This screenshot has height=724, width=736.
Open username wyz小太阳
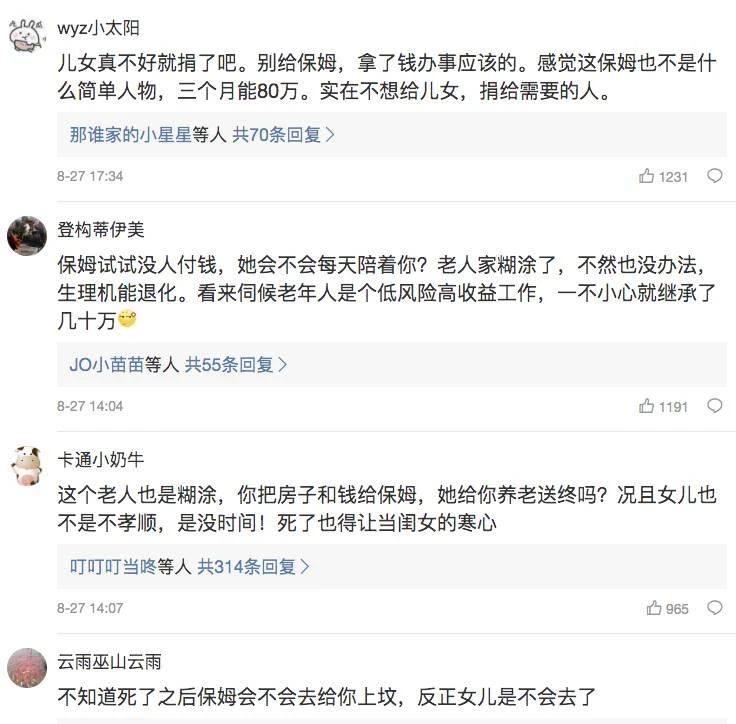tap(98, 28)
